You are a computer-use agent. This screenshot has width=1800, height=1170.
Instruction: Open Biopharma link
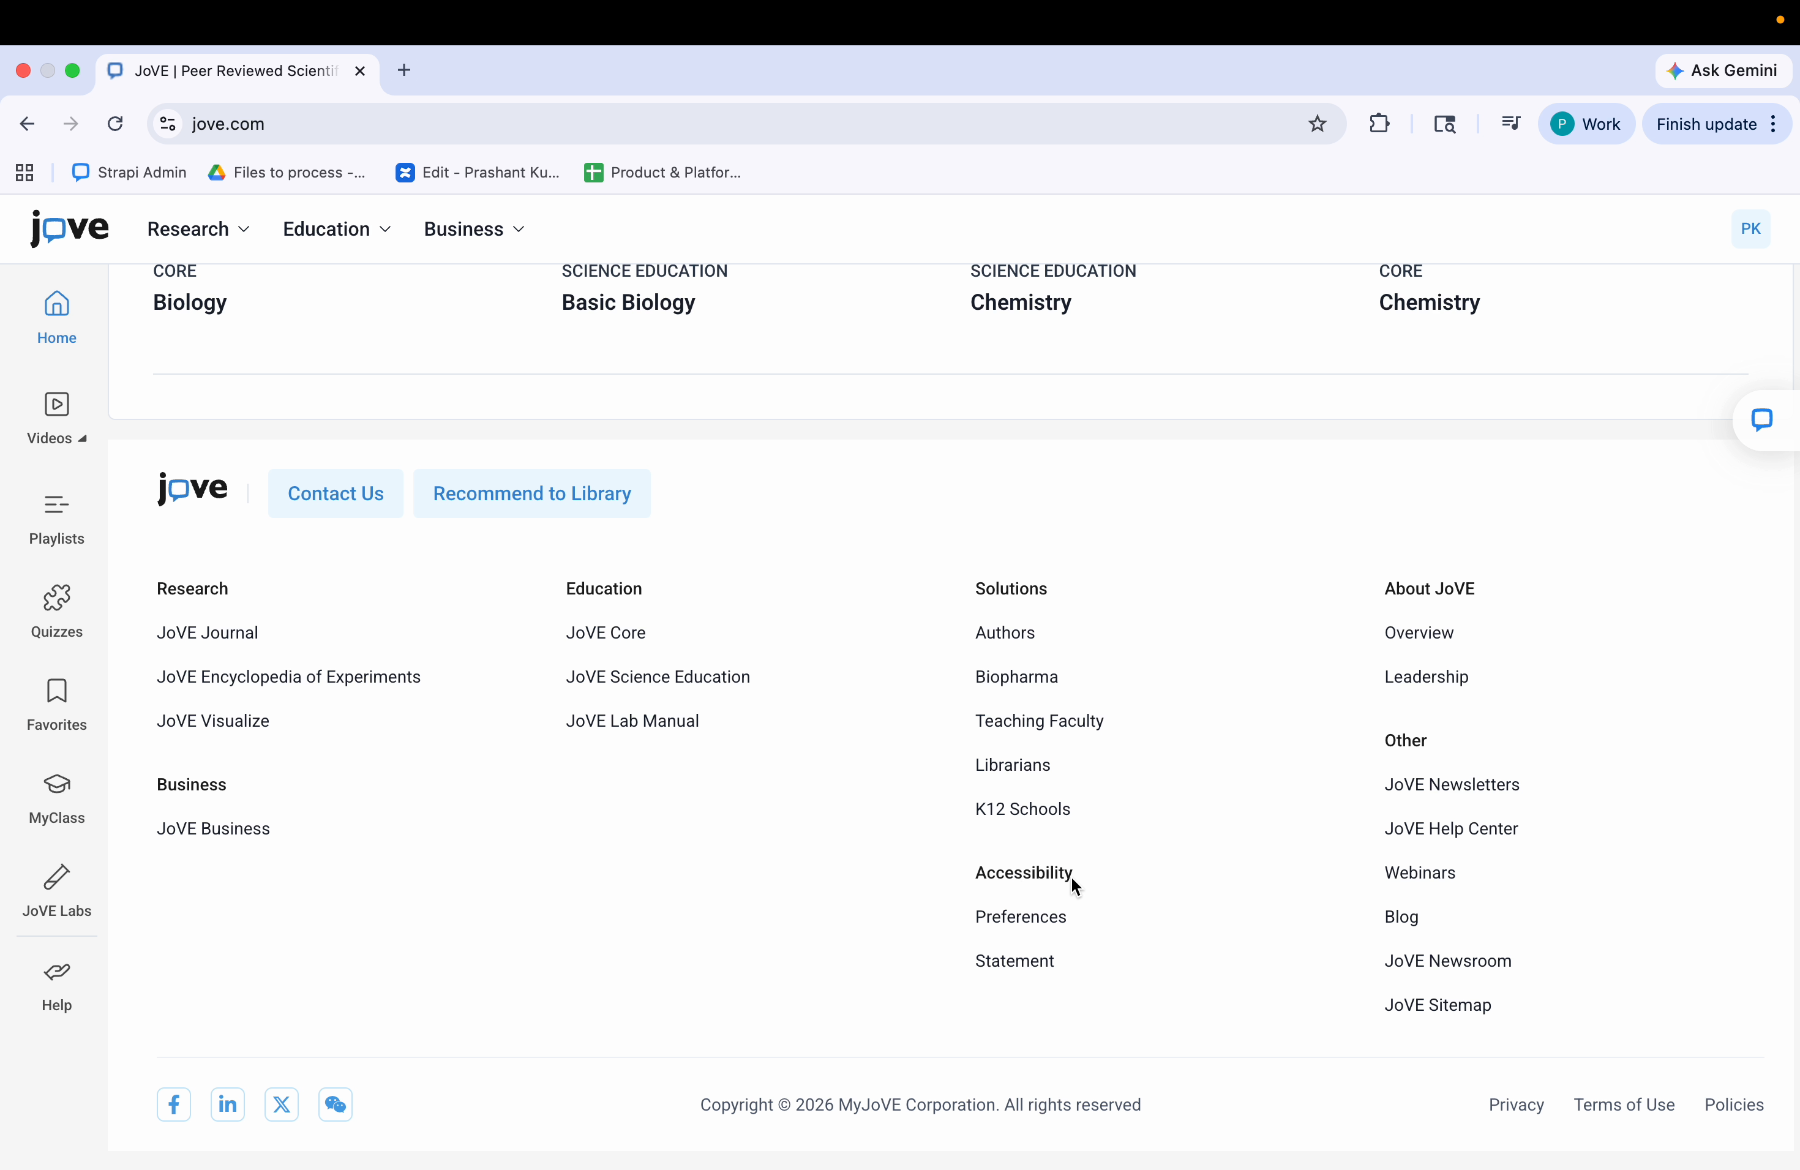click(x=1016, y=677)
